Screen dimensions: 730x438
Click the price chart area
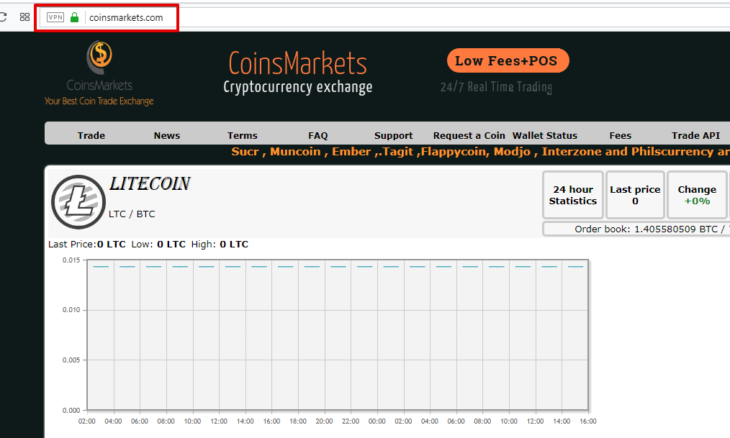(x=338, y=335)
